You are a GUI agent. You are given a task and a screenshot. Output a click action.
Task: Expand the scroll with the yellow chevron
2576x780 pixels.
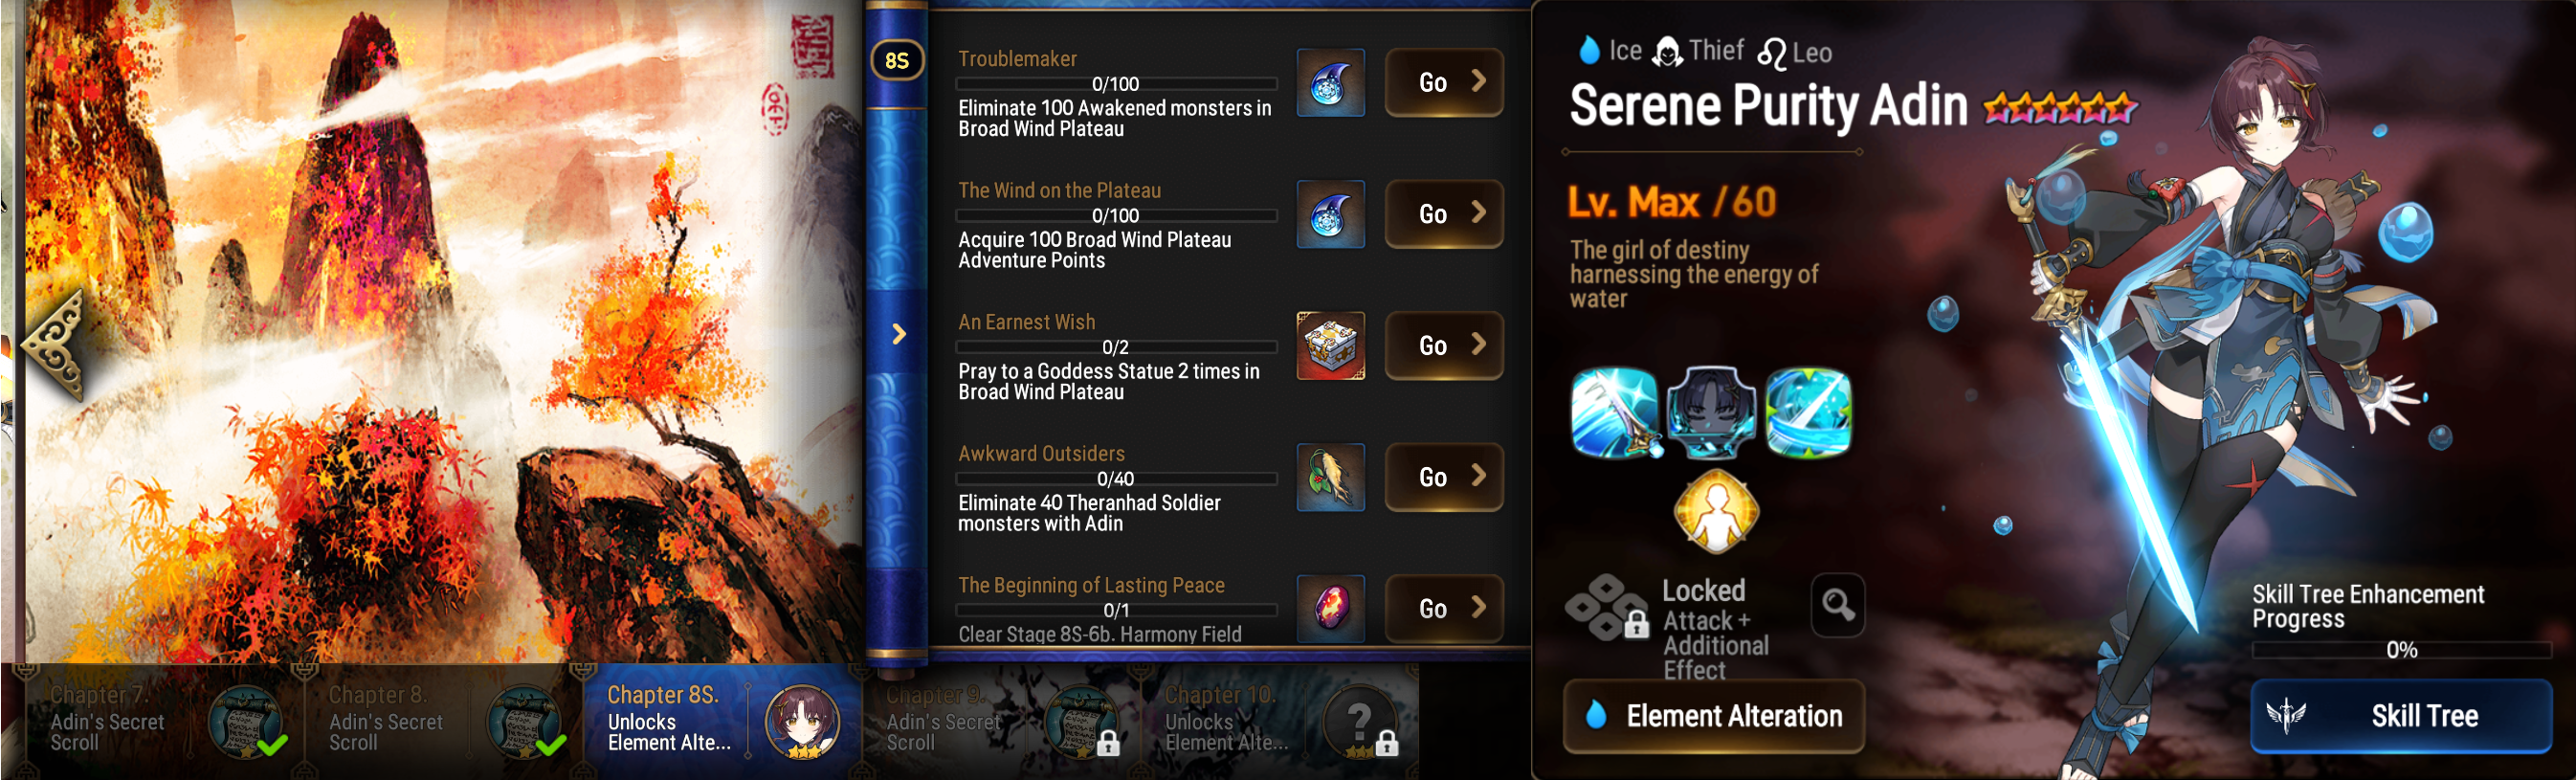click(x=899, y=334)
